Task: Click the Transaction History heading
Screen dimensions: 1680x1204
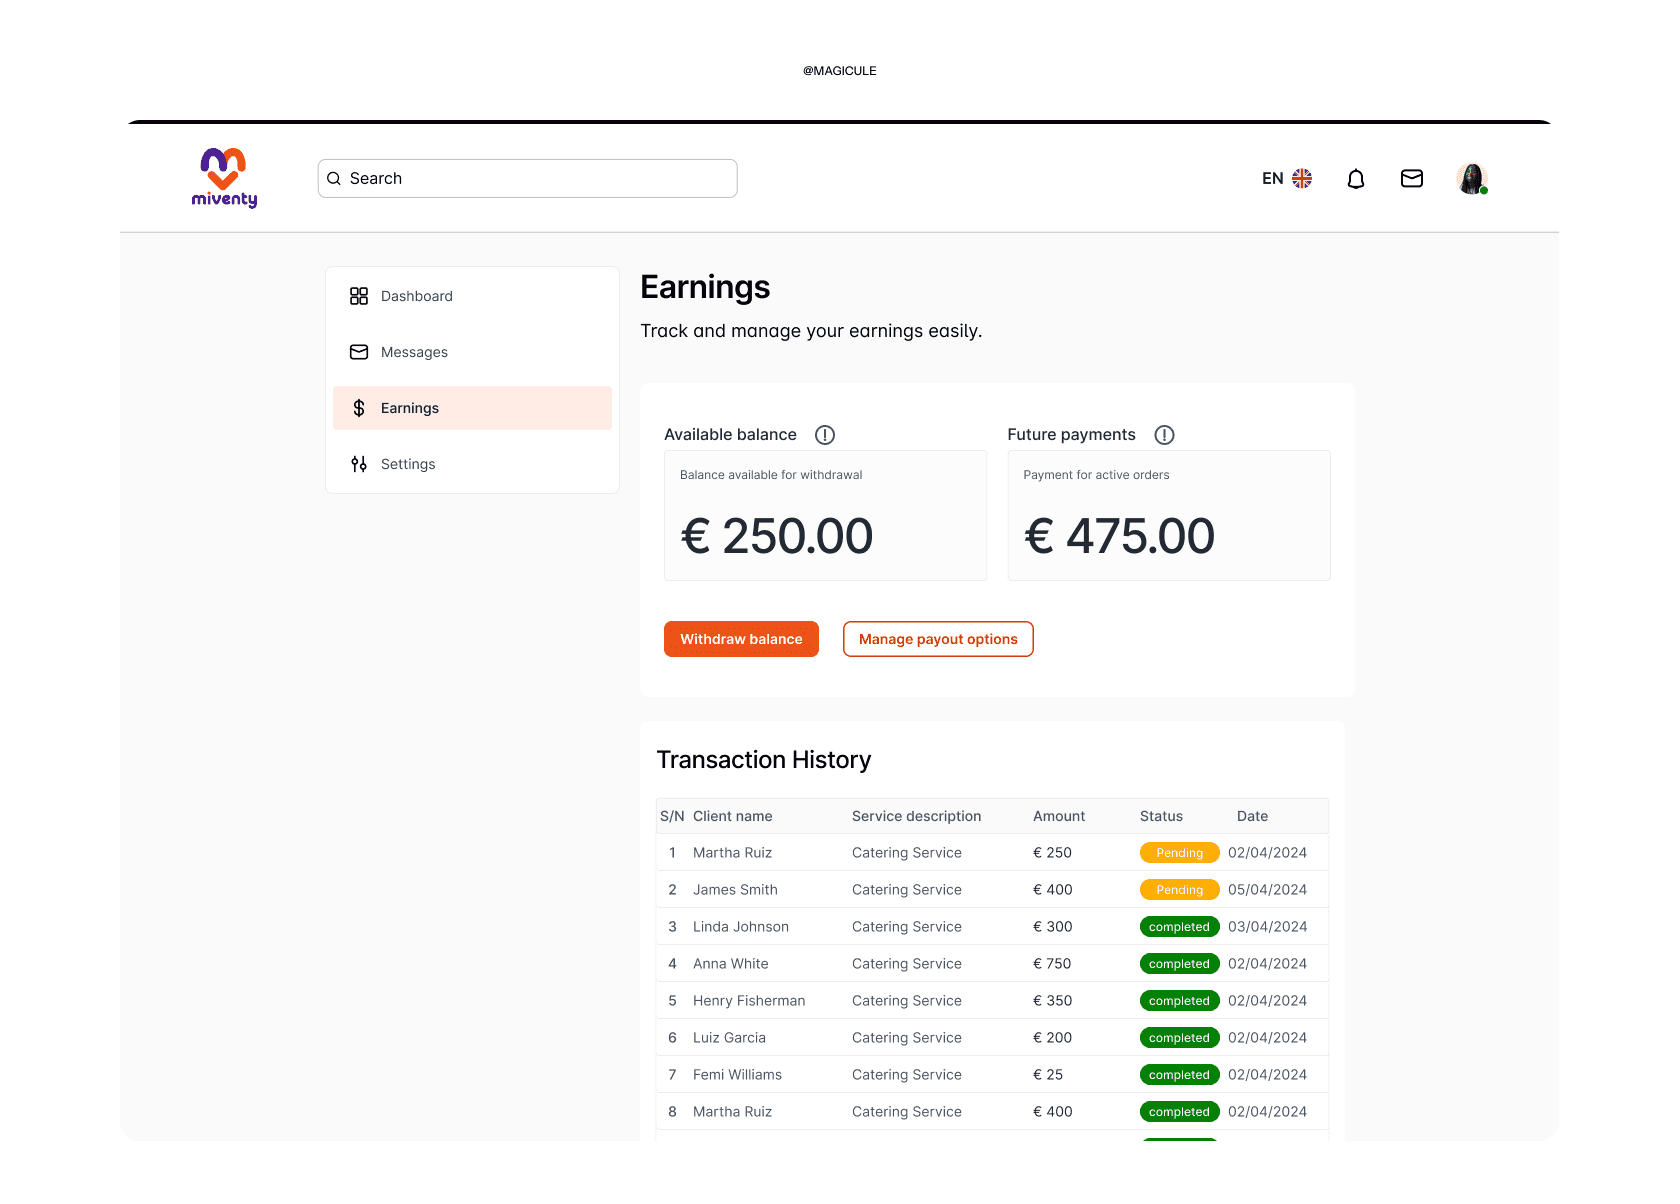Action: tap(764, 760)
